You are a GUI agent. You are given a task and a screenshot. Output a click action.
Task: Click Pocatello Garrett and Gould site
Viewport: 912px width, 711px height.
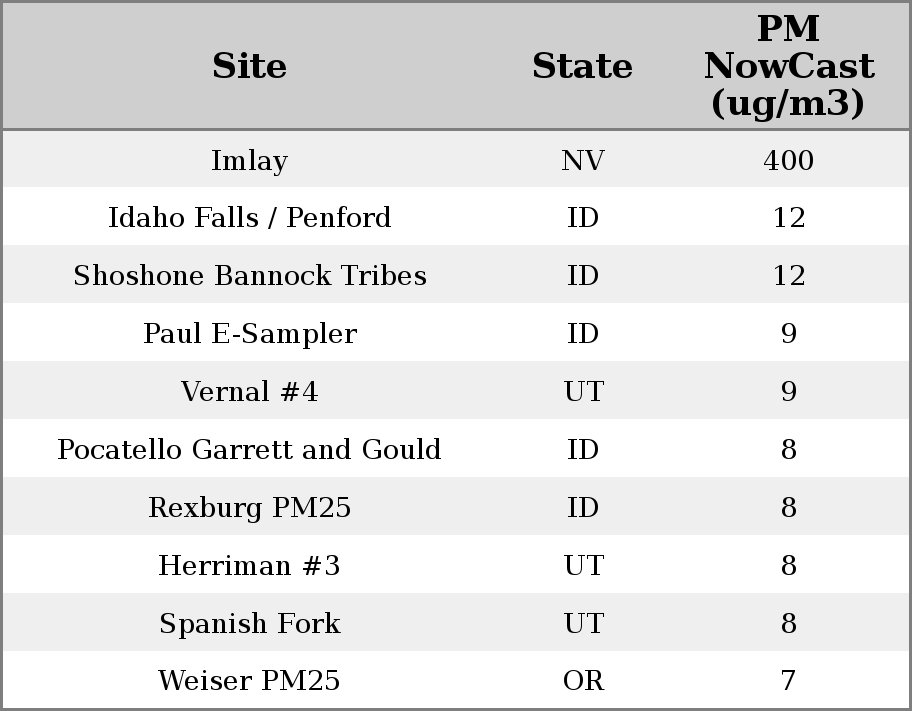pos(249,450)
